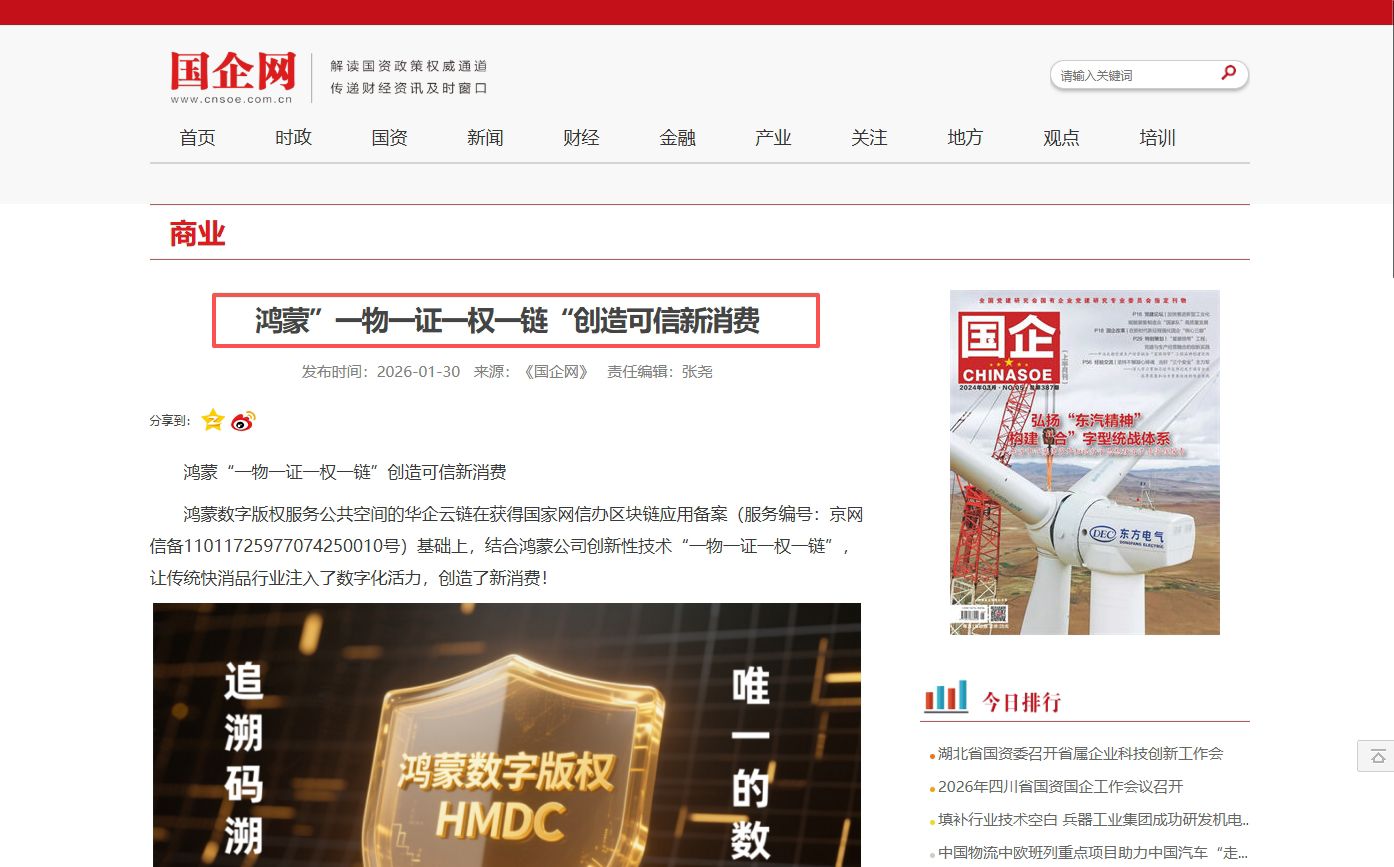Open the 财经 menu item
Image resolution: width=1394 pixels, height=867 pixels.
[x=581, y=138]
